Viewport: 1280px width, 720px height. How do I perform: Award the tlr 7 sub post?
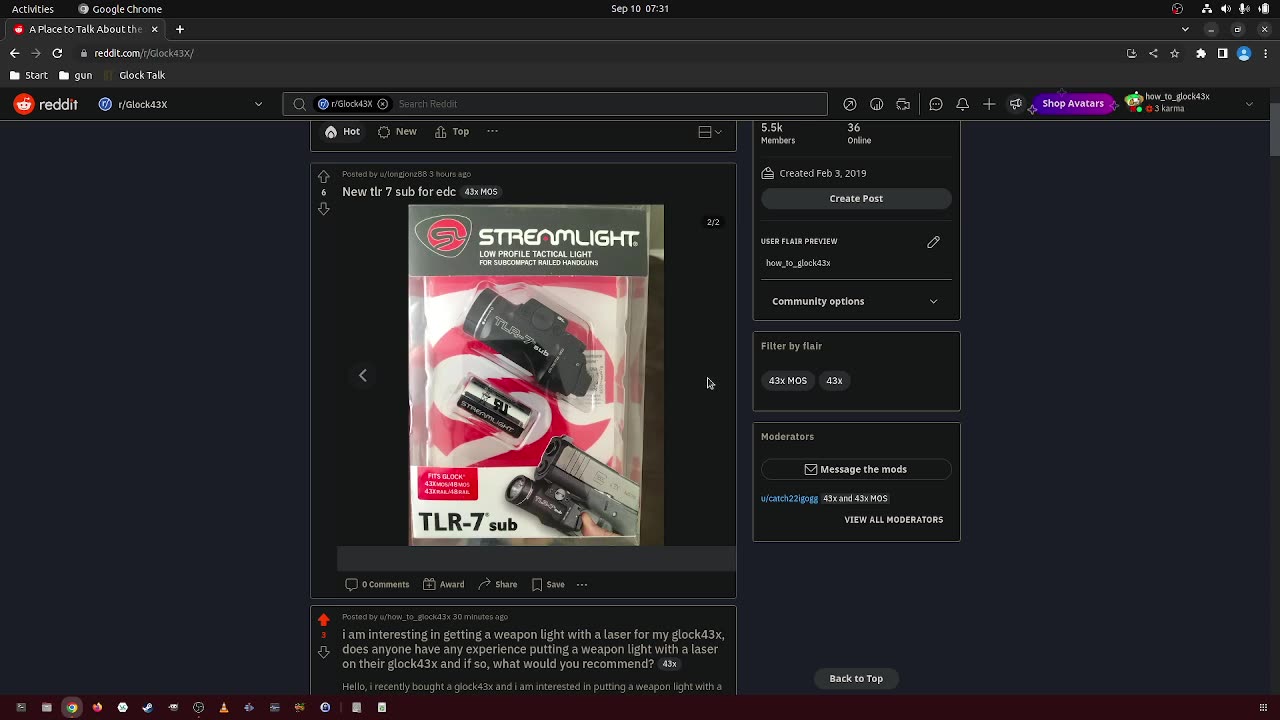[x=443, y=585]
